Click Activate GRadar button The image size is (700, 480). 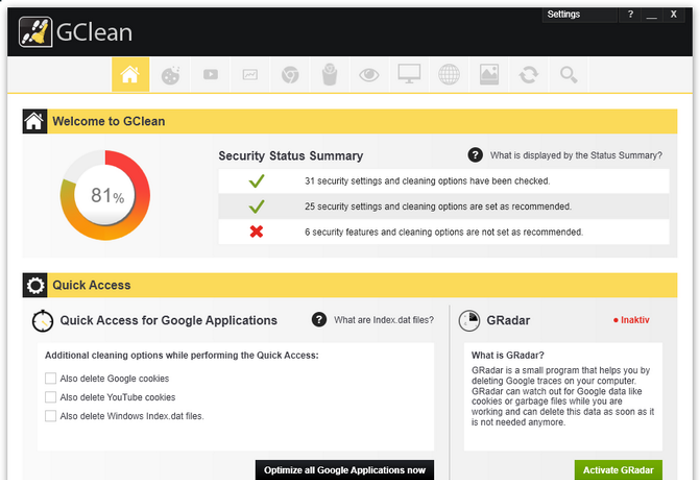(x=618, y=470)
